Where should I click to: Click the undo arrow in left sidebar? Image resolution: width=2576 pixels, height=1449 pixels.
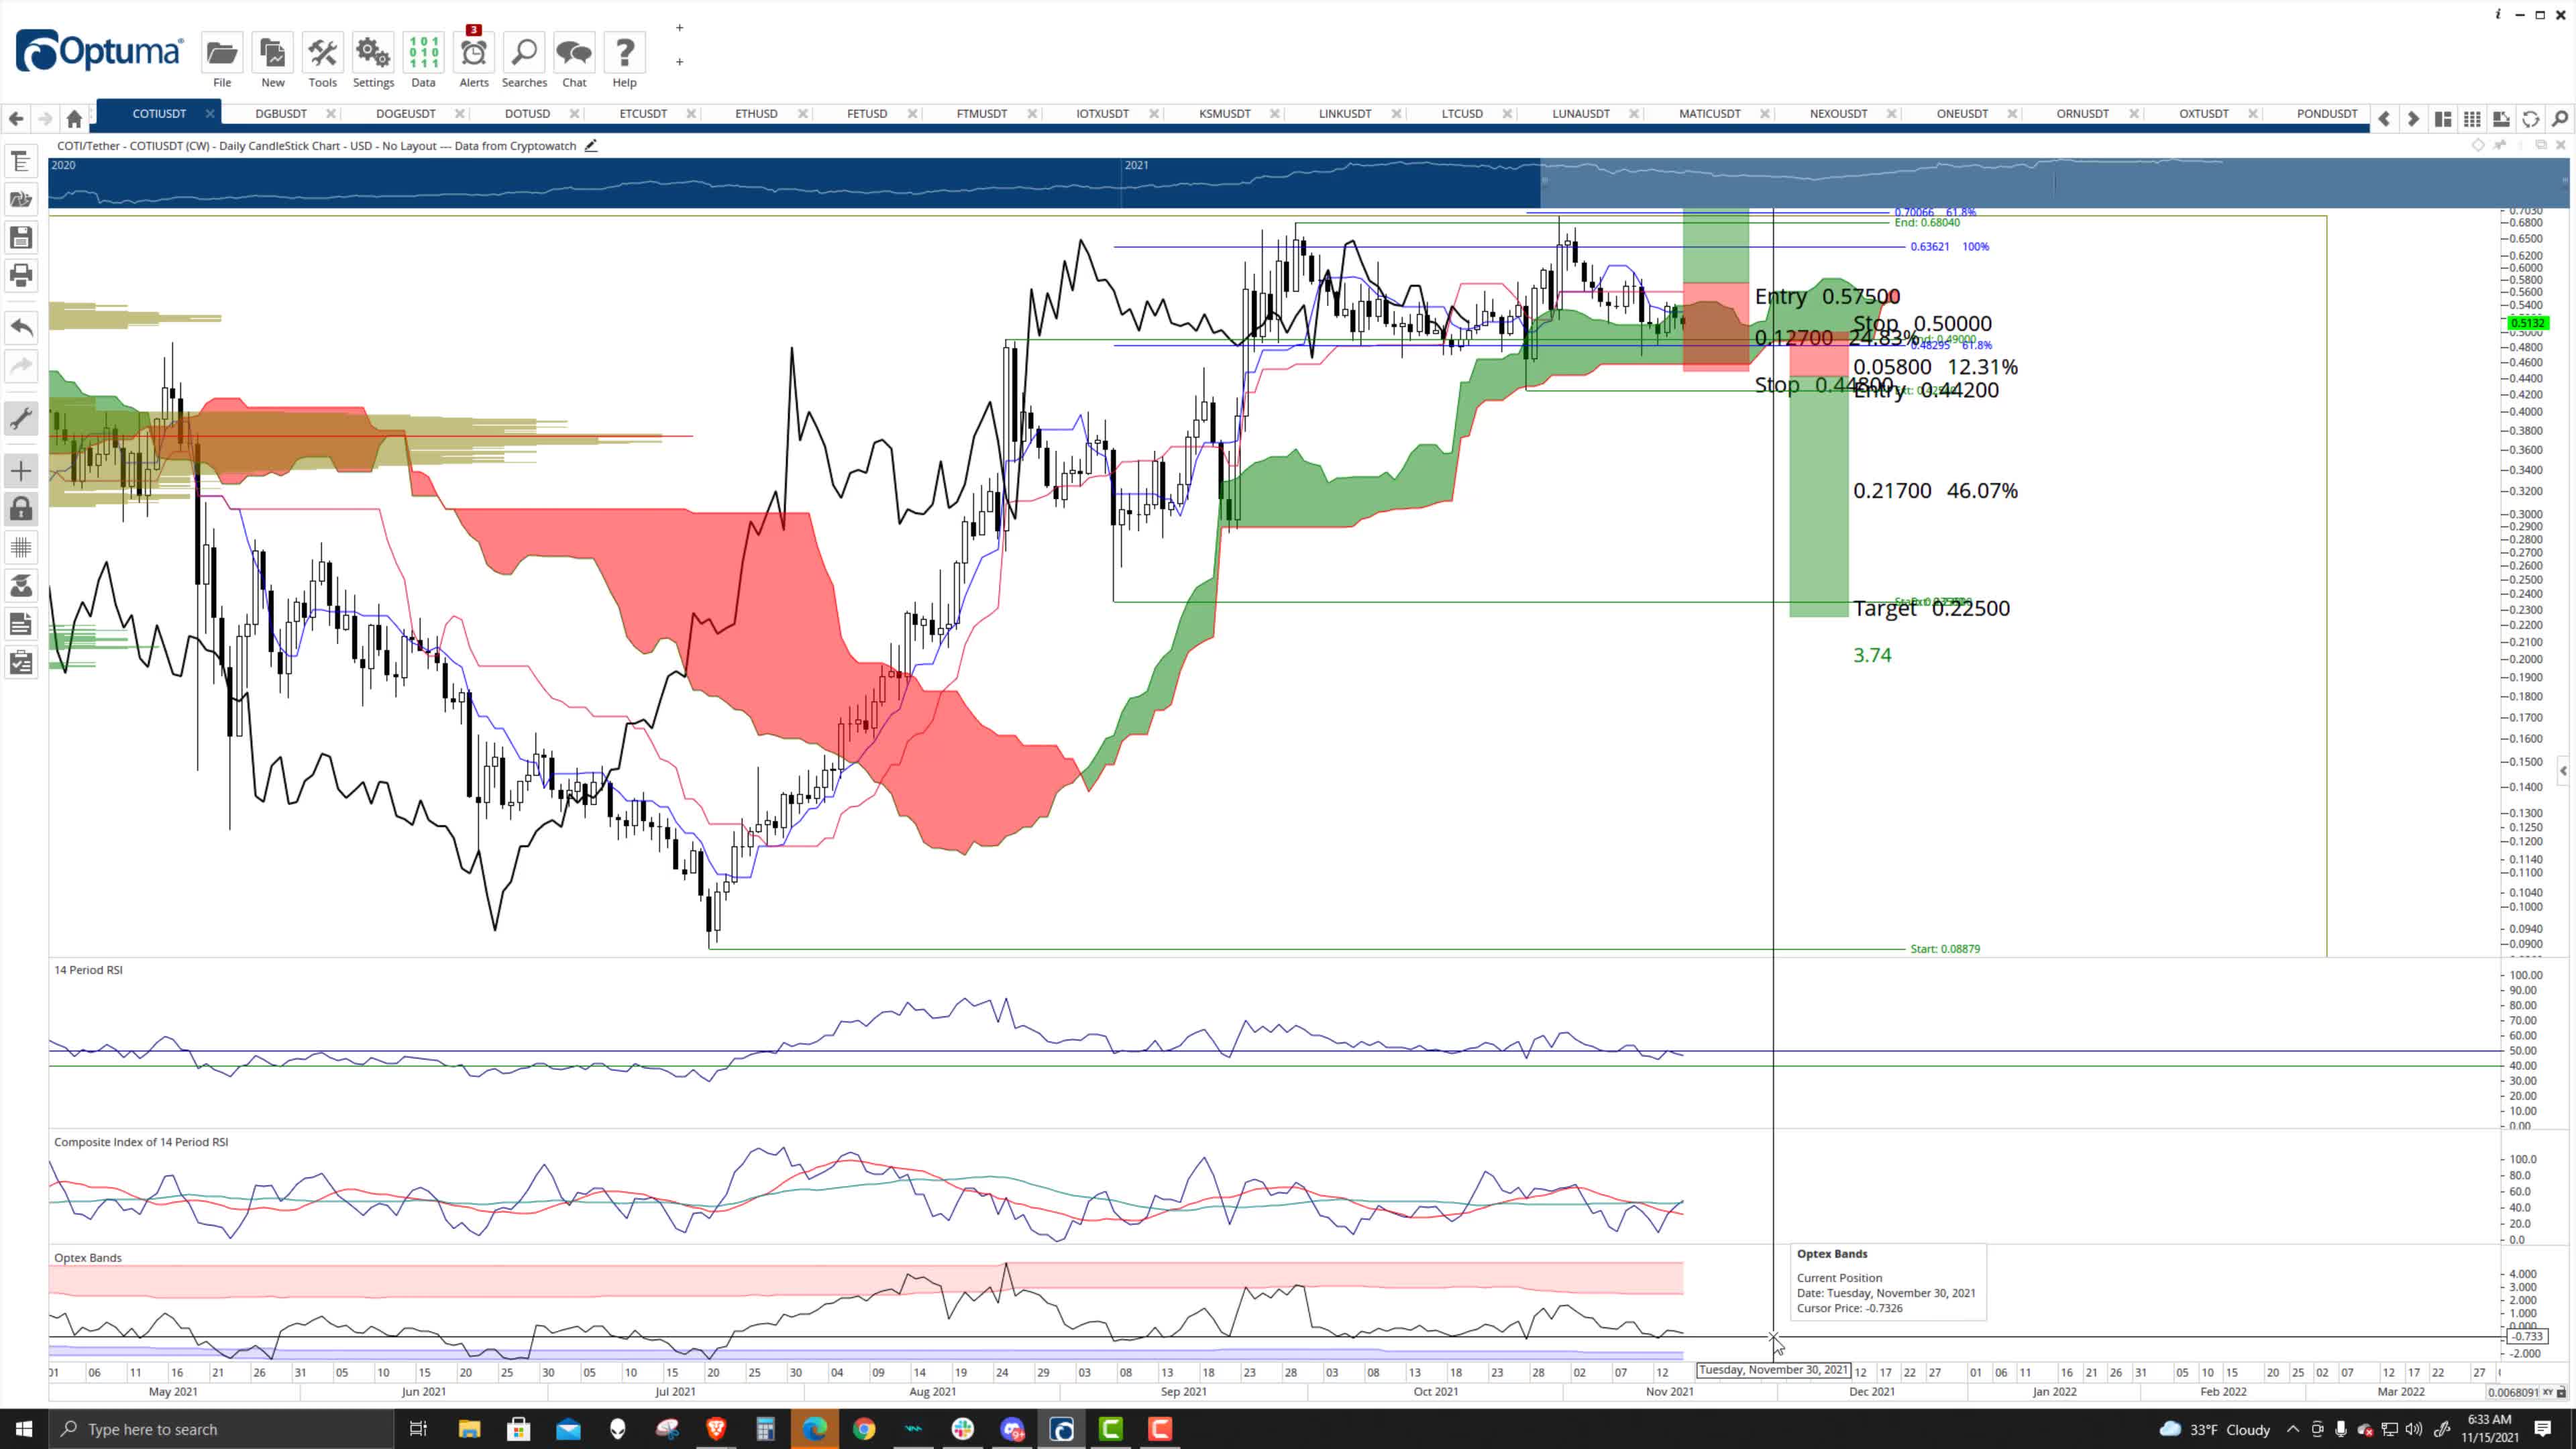tap(21, 327)
